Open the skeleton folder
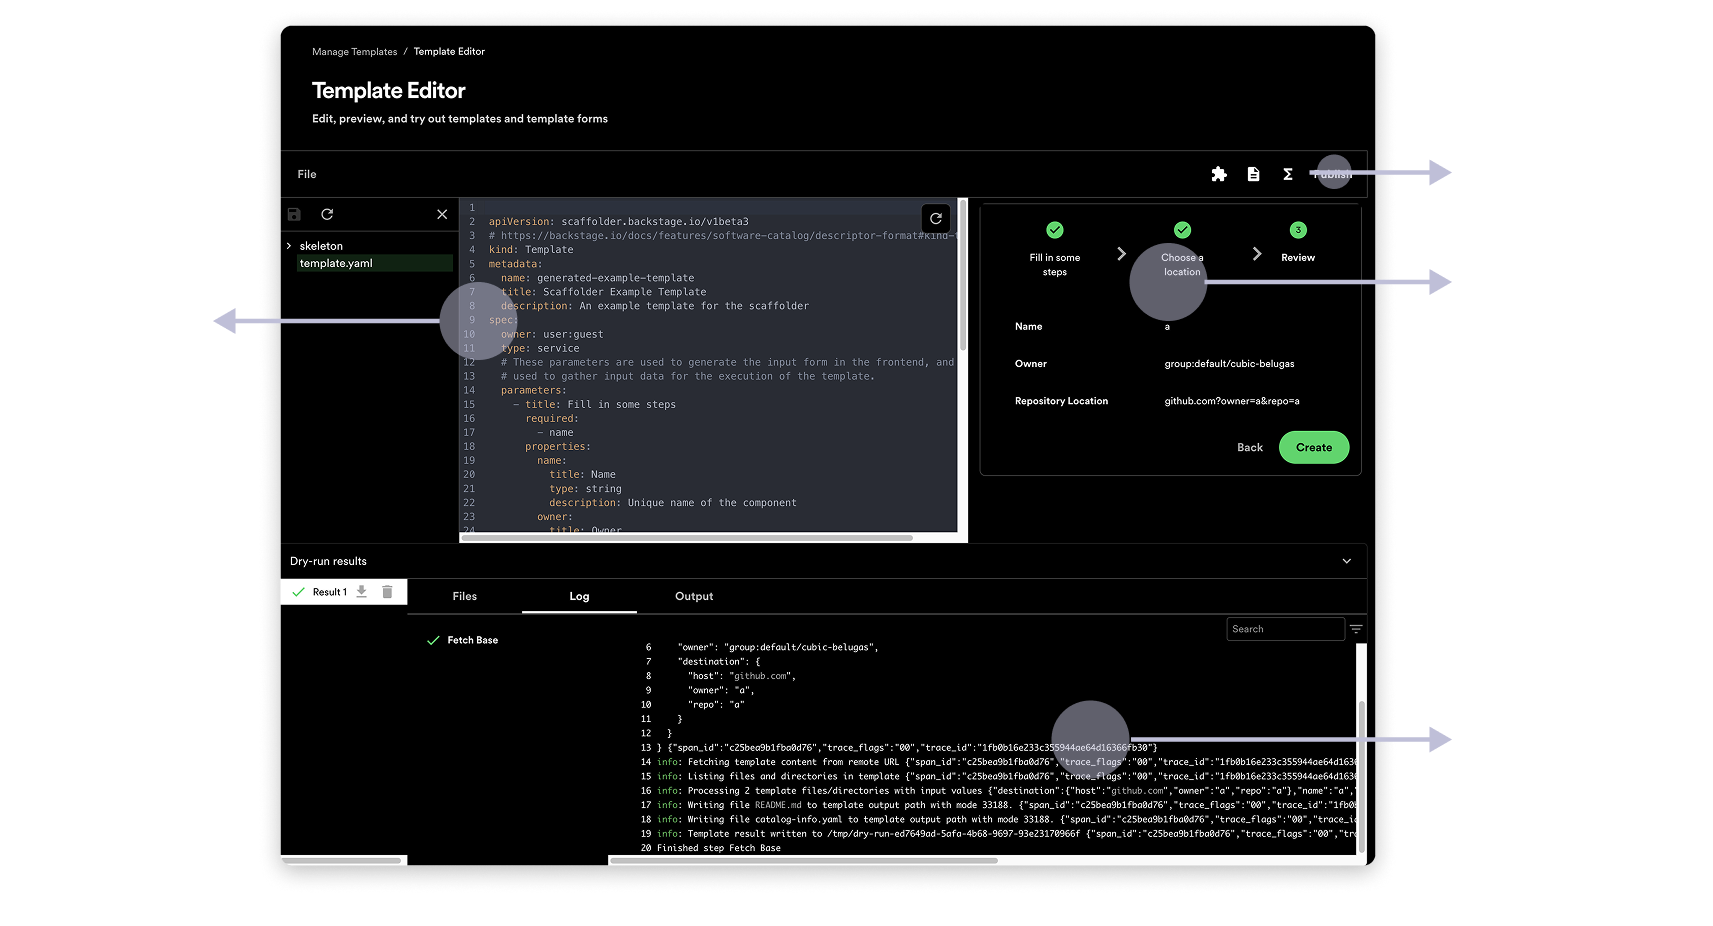Image resolution: width=1713 pixels, height=926 pixels. click(x=321, y=246)
